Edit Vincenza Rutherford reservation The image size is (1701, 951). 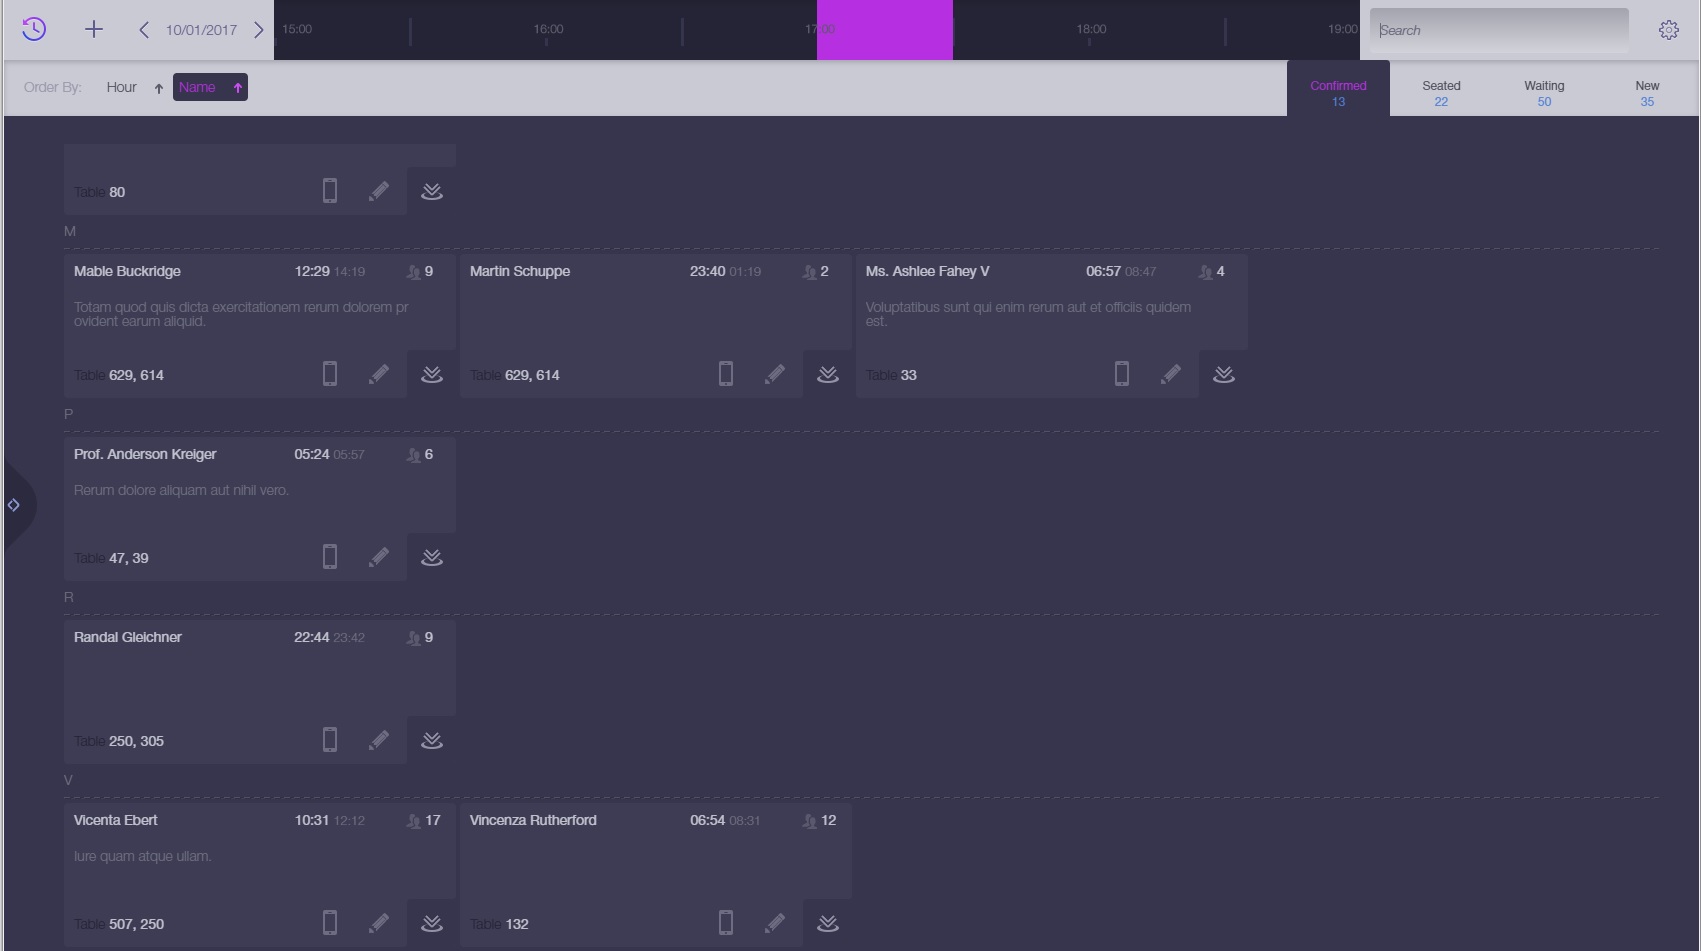click(775, 923)
